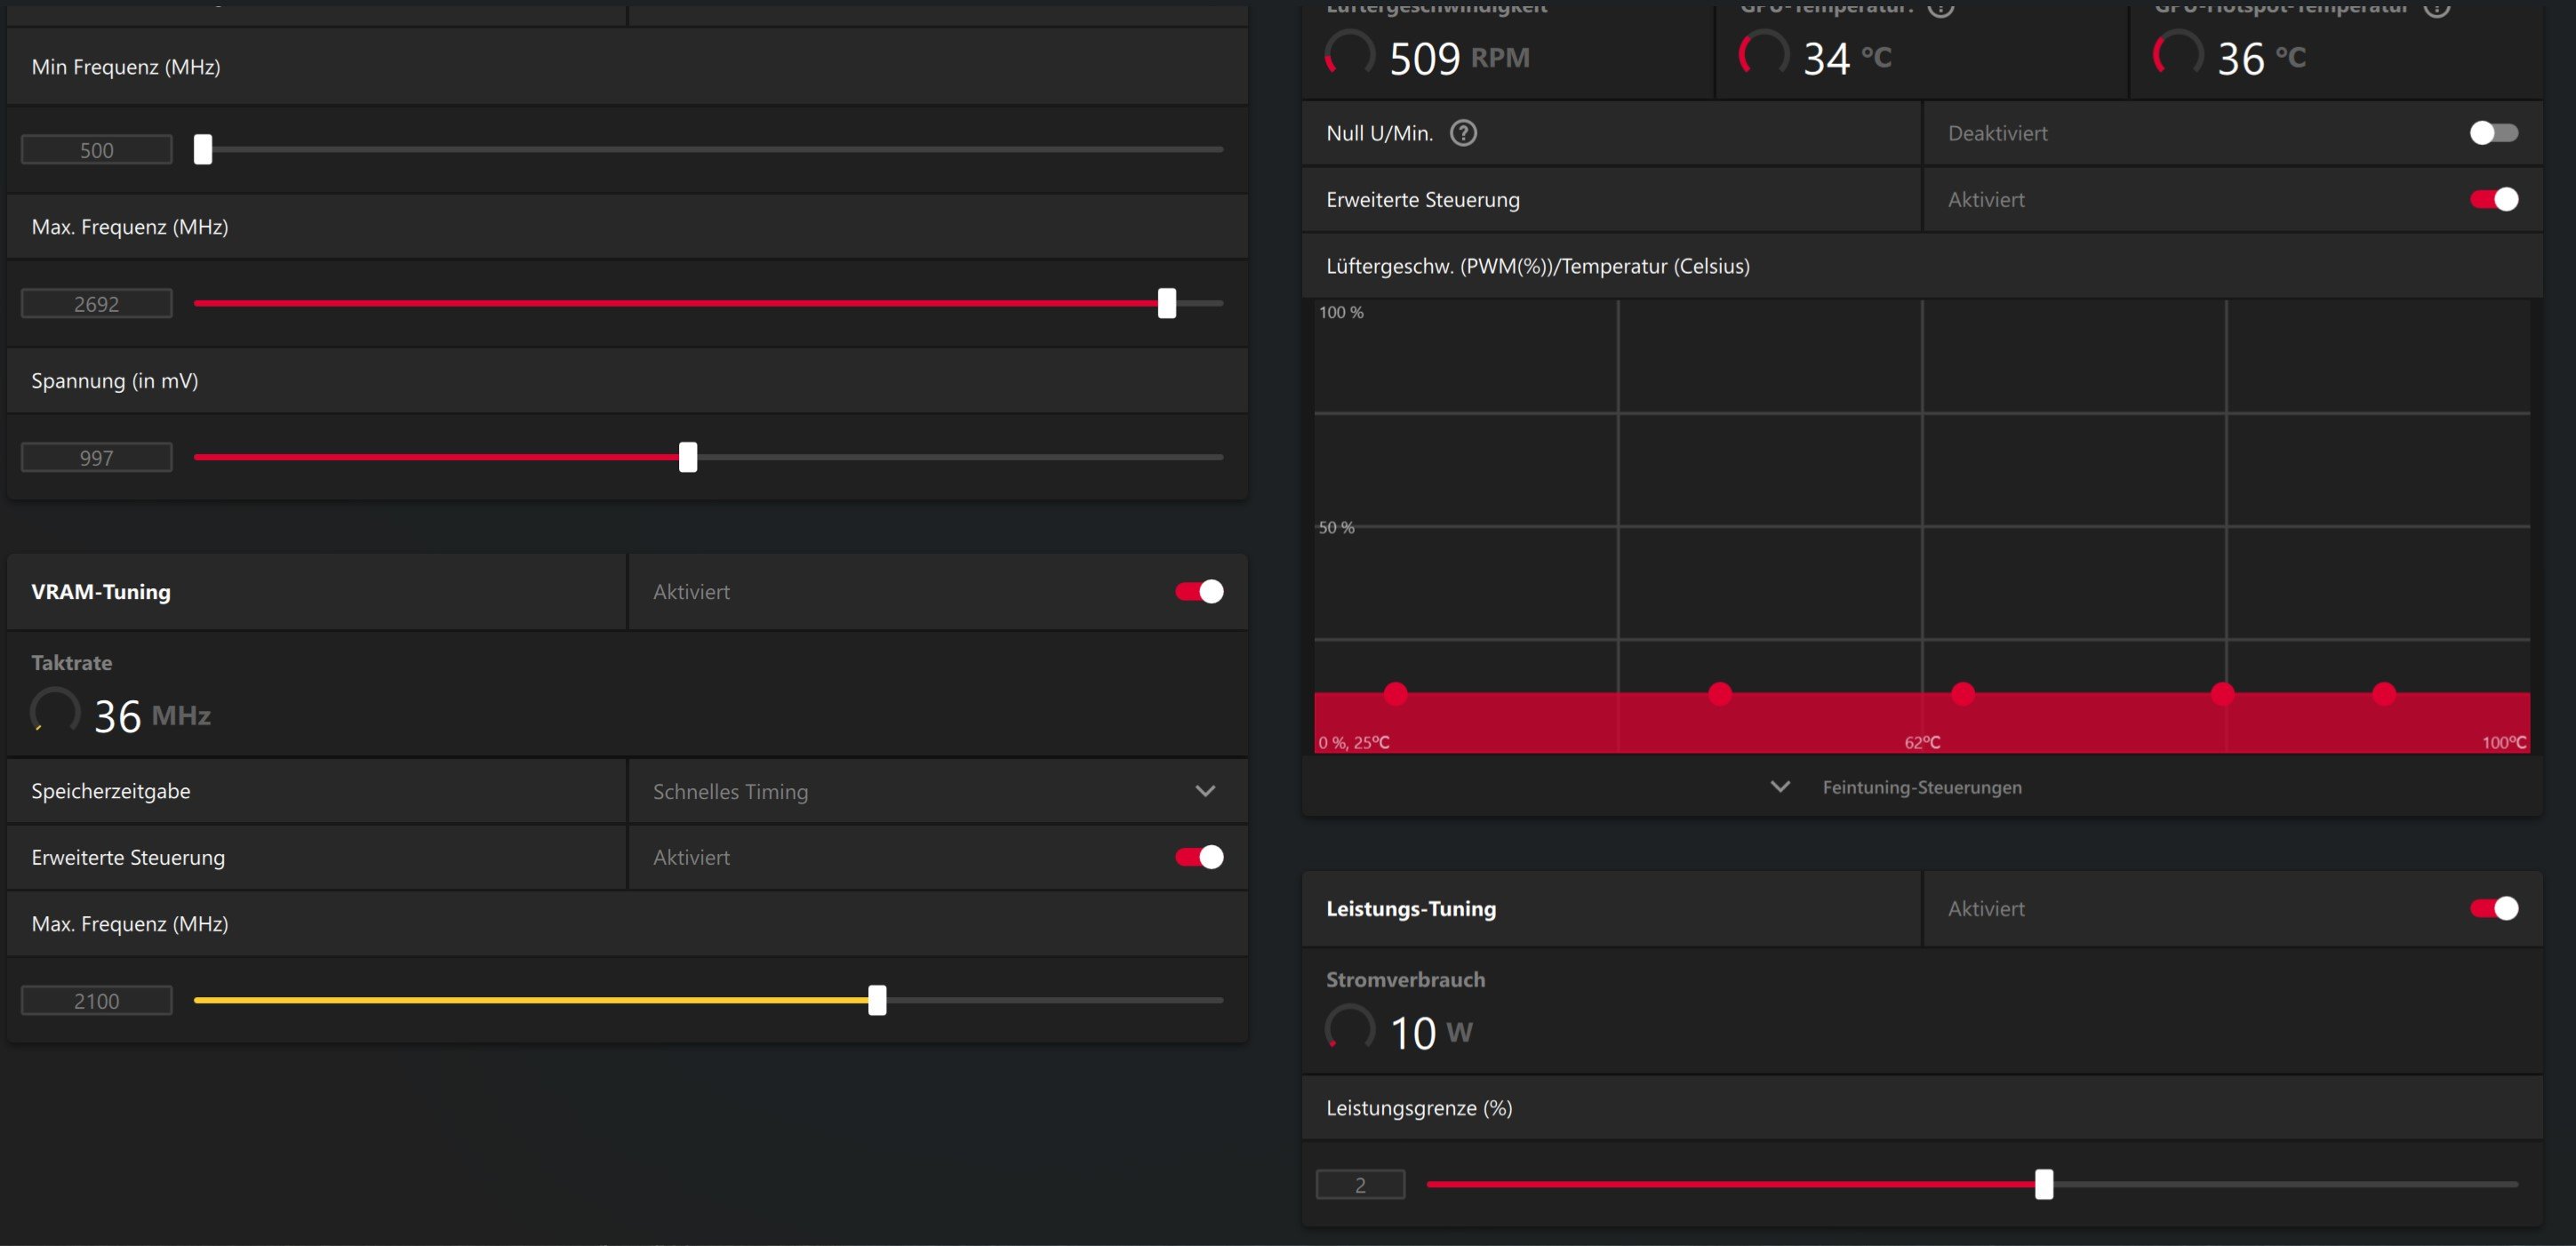Click GPU-Hotspot-Temperatur info icon at top
The height and width of the screenshot is (1246, 2576).
2436,7
